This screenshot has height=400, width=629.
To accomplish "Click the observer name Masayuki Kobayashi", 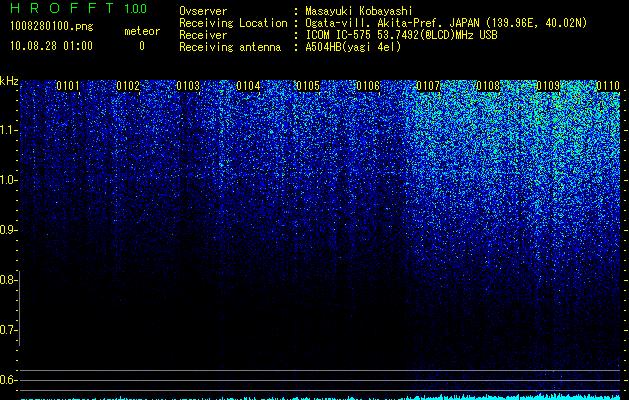I will [359, 11].
